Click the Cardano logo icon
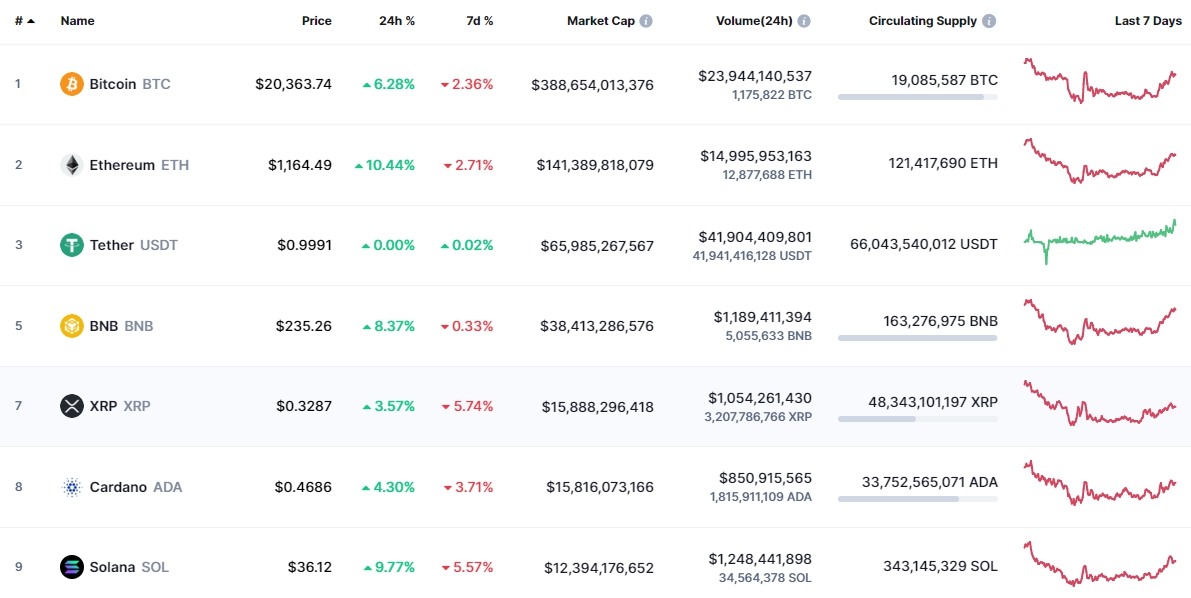The height and width of the screenshot is (598, 1191). [72, 487]
